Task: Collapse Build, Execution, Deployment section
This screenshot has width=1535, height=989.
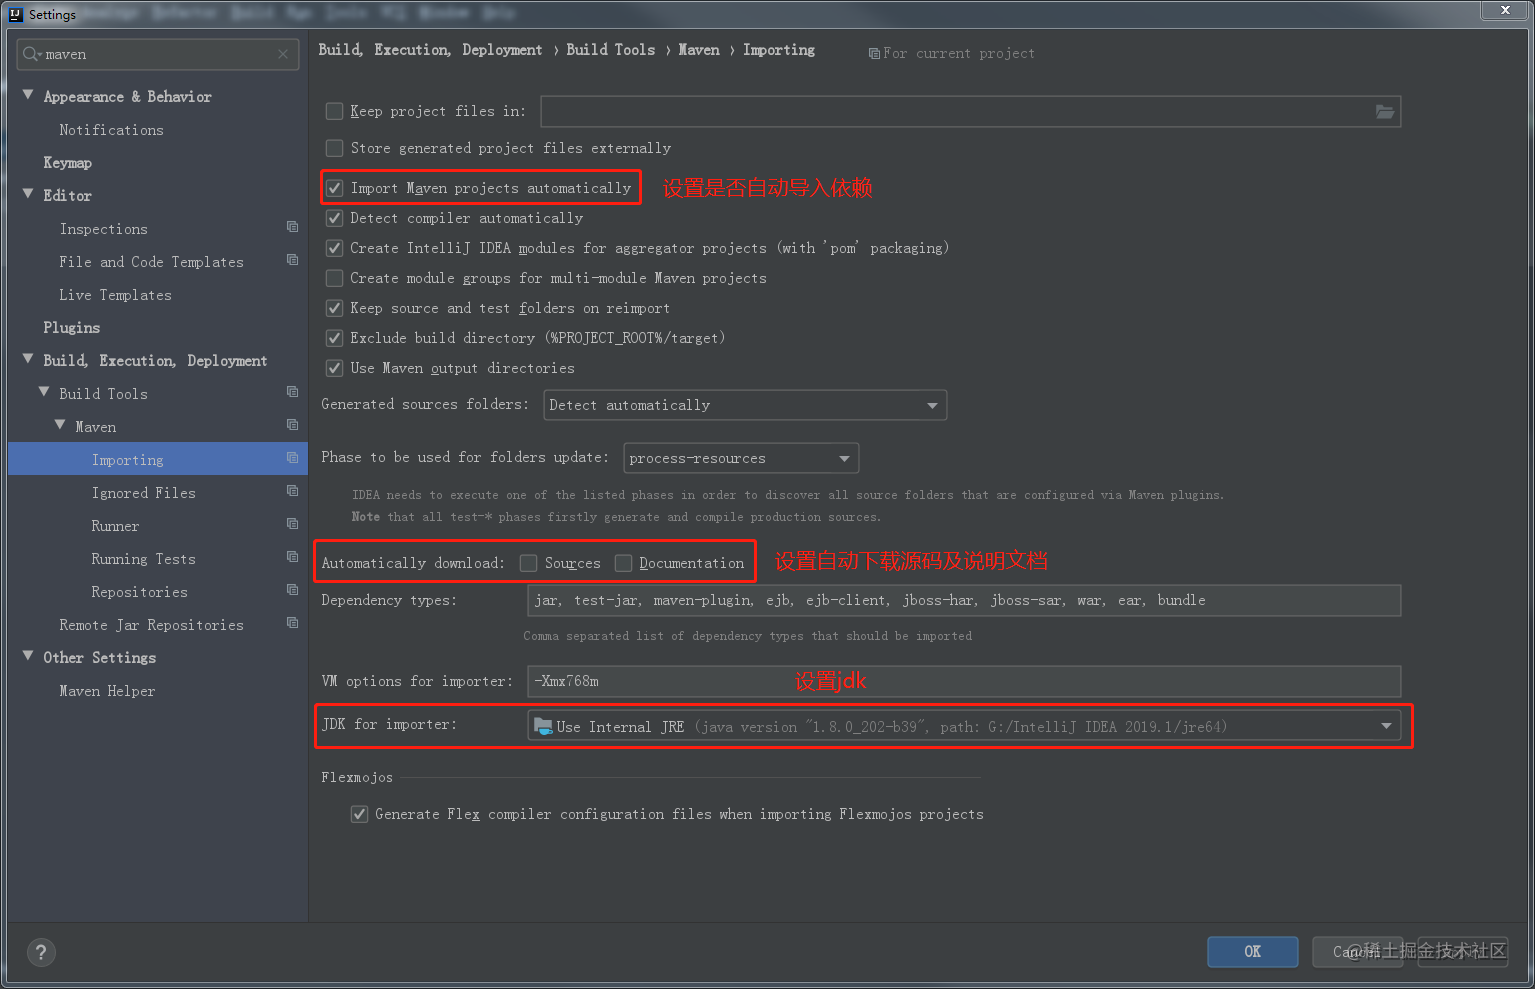Action: [x=28, y=359]
